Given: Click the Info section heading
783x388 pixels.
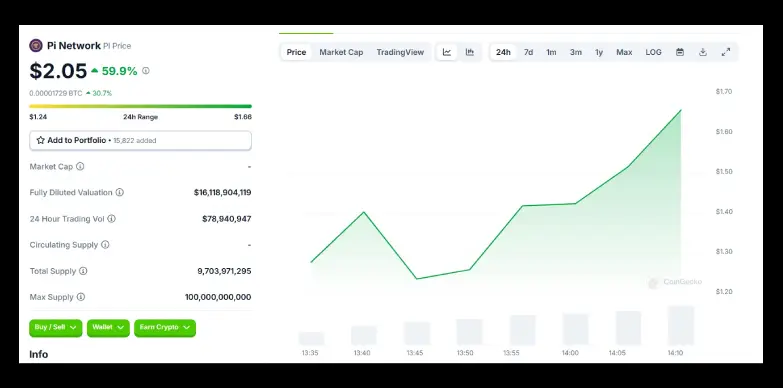Looking at the screenshot, I should (x=38, y=355).
